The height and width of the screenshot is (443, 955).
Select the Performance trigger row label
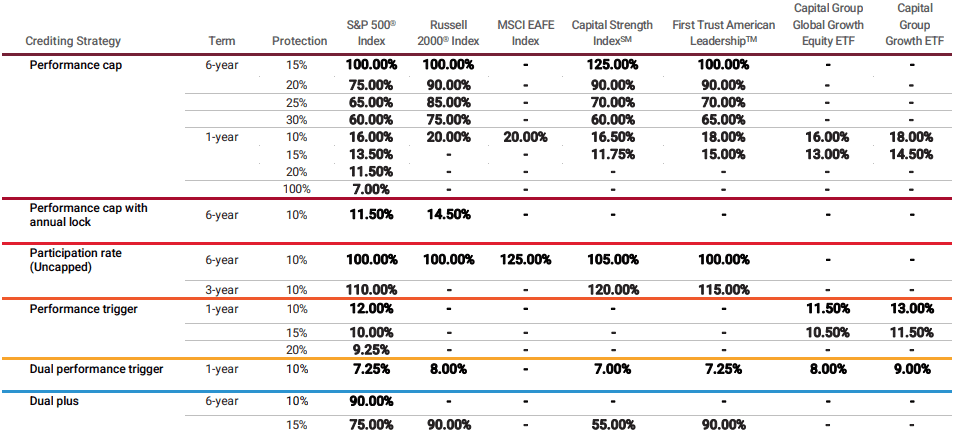(83, 309)
